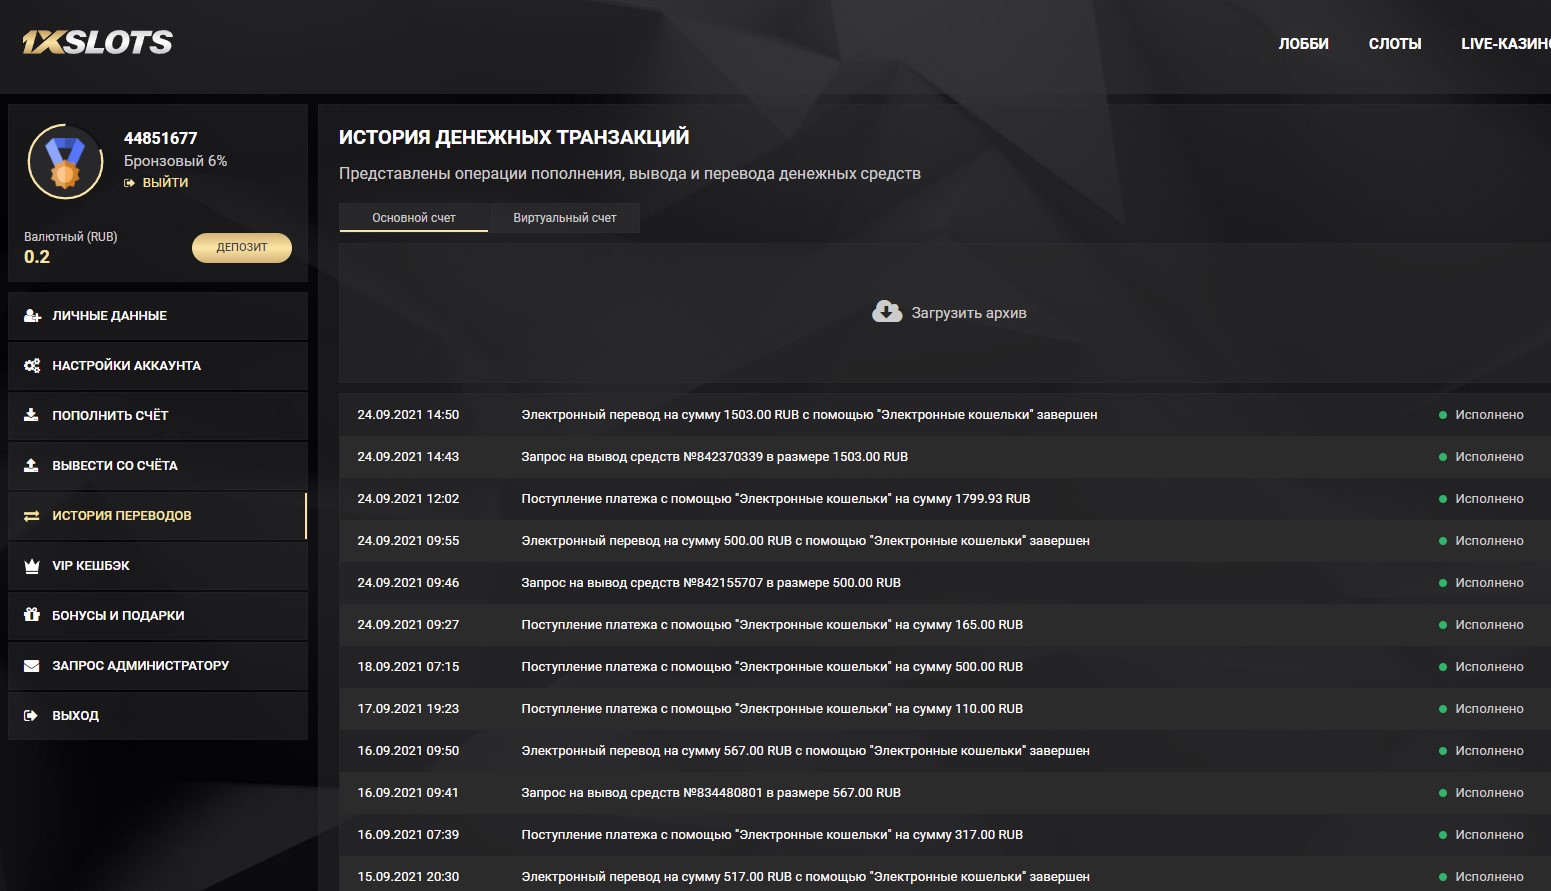Image resolution: width=1551 pixels, height=891 pixels.
Task: Click the 18.09.2021 07:15 transaction date
Action: pyautogui.click(x=408, y=667)
